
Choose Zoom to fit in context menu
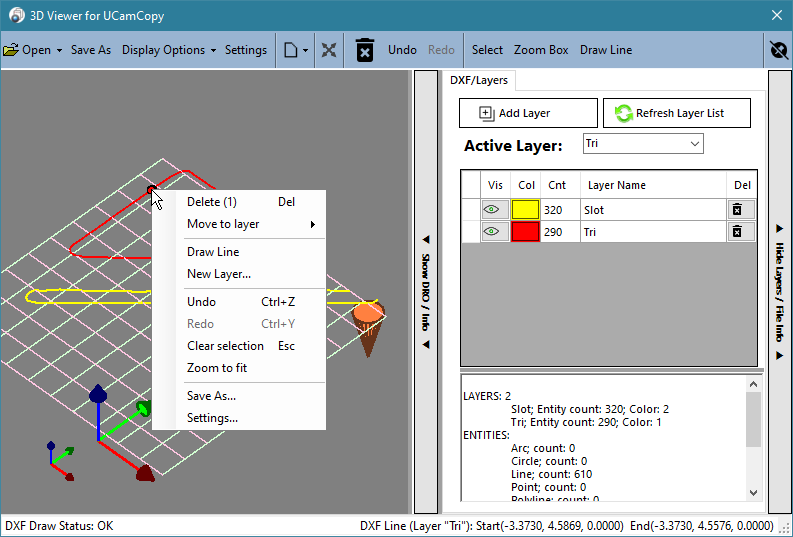click(239, 368)
